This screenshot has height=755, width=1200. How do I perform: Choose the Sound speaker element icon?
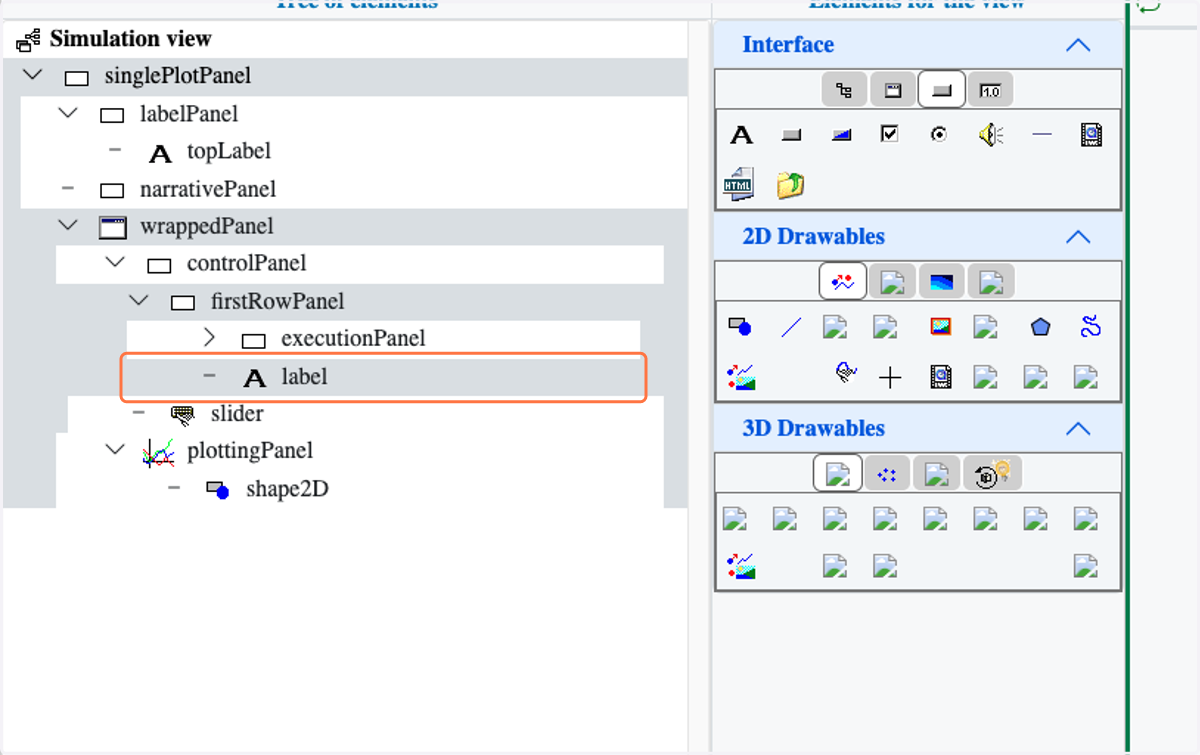point(991,134)
